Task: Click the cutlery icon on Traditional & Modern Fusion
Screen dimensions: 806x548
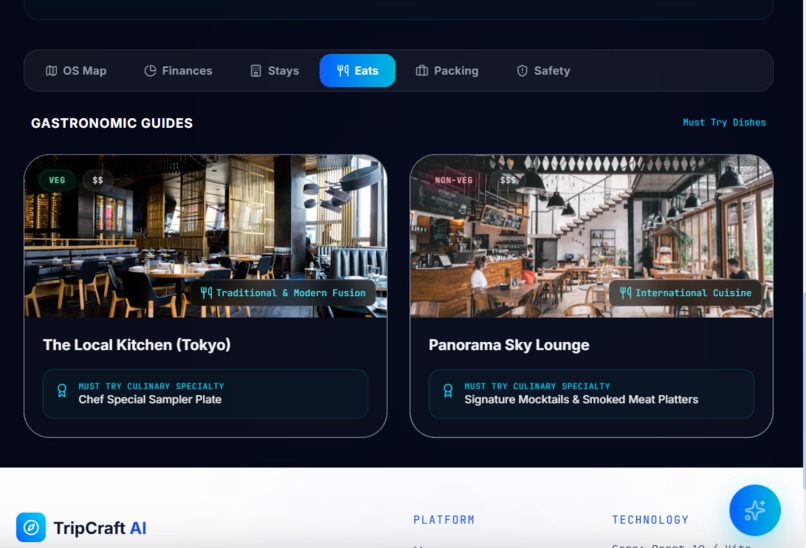Action: pos(206,293)
